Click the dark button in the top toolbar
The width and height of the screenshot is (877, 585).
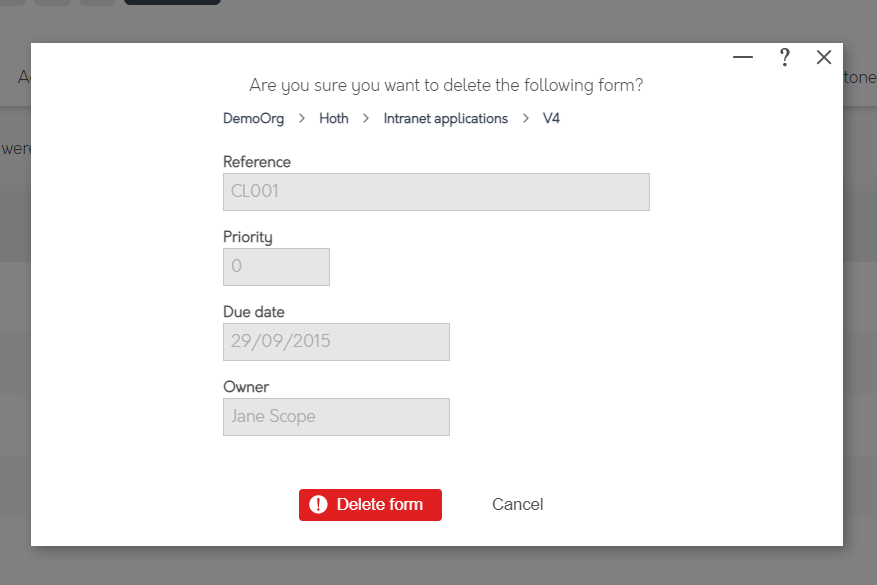click(171, 4)
